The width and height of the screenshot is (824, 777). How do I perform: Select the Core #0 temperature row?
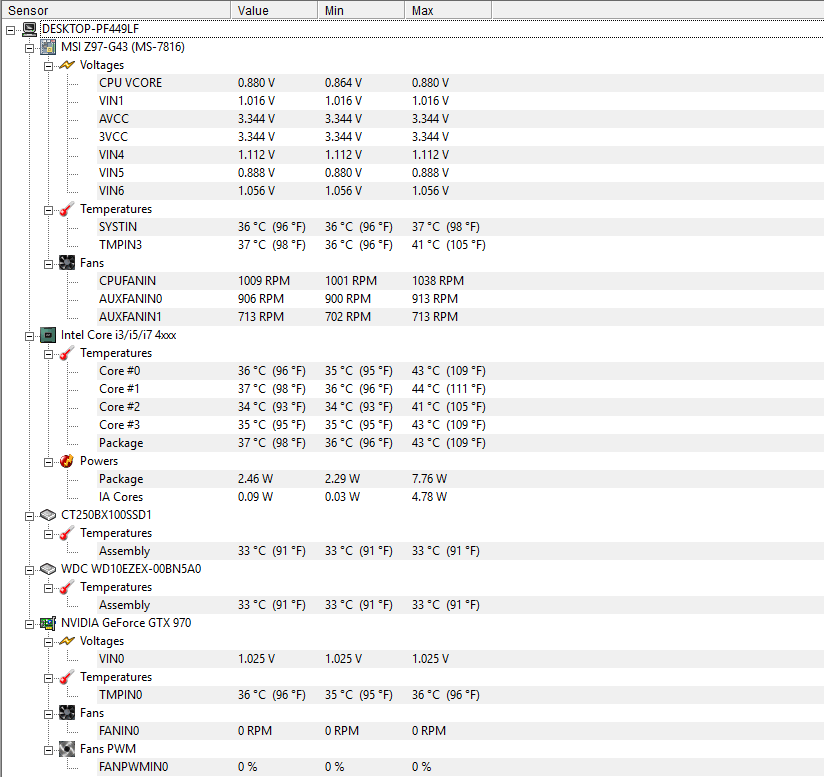click(x=460, y=371)
